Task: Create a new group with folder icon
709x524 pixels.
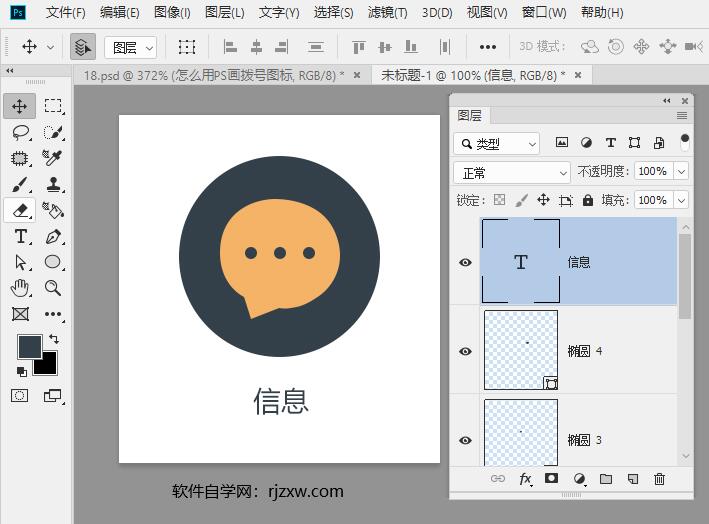Action: point(605,480)
